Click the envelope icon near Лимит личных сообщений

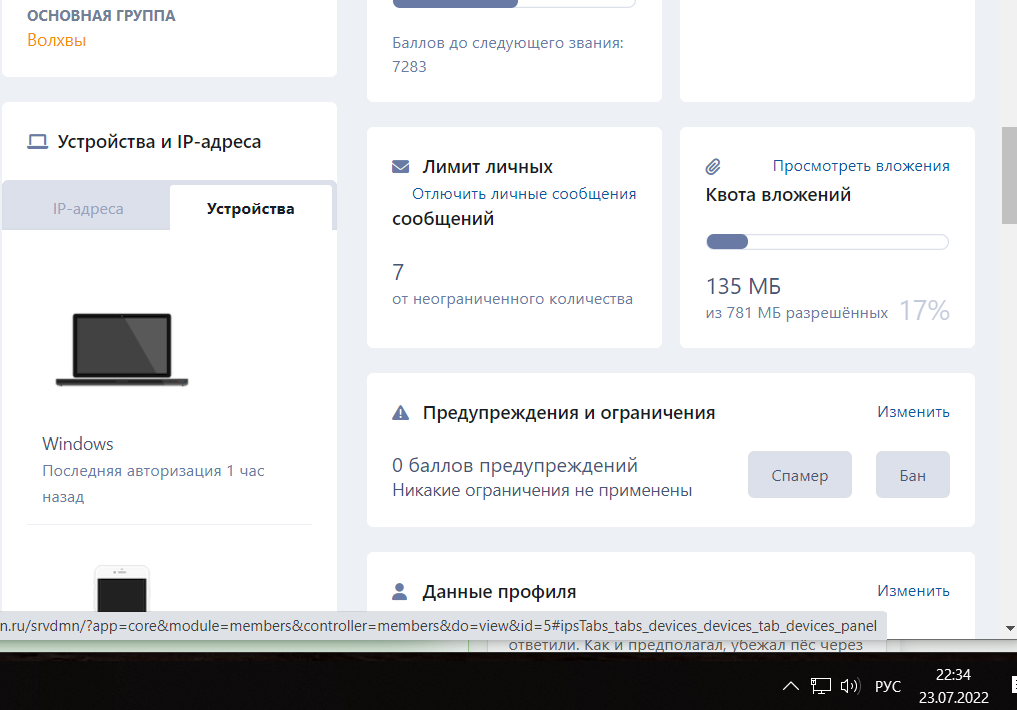click(x=401, y=167)
